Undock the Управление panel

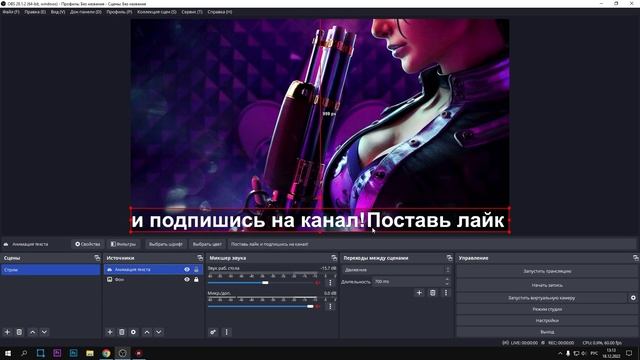[x=636, y=258]
